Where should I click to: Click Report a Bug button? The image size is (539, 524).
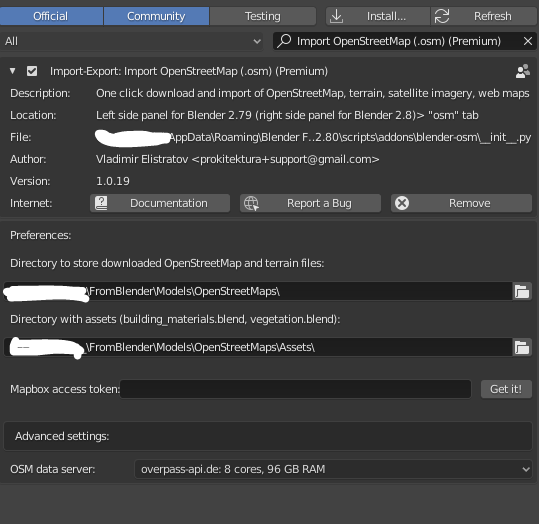[x=310, y=203]
